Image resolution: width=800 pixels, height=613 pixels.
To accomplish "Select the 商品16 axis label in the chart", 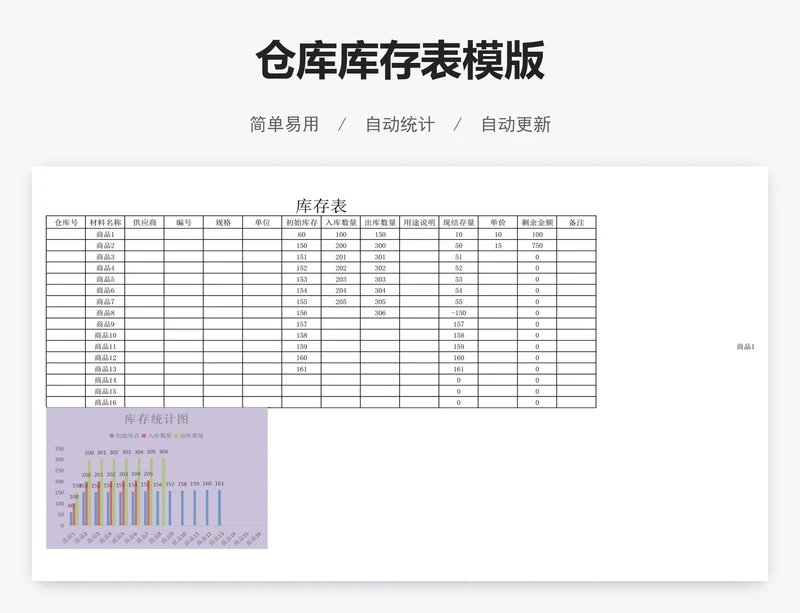I will [x=254, y=538].
